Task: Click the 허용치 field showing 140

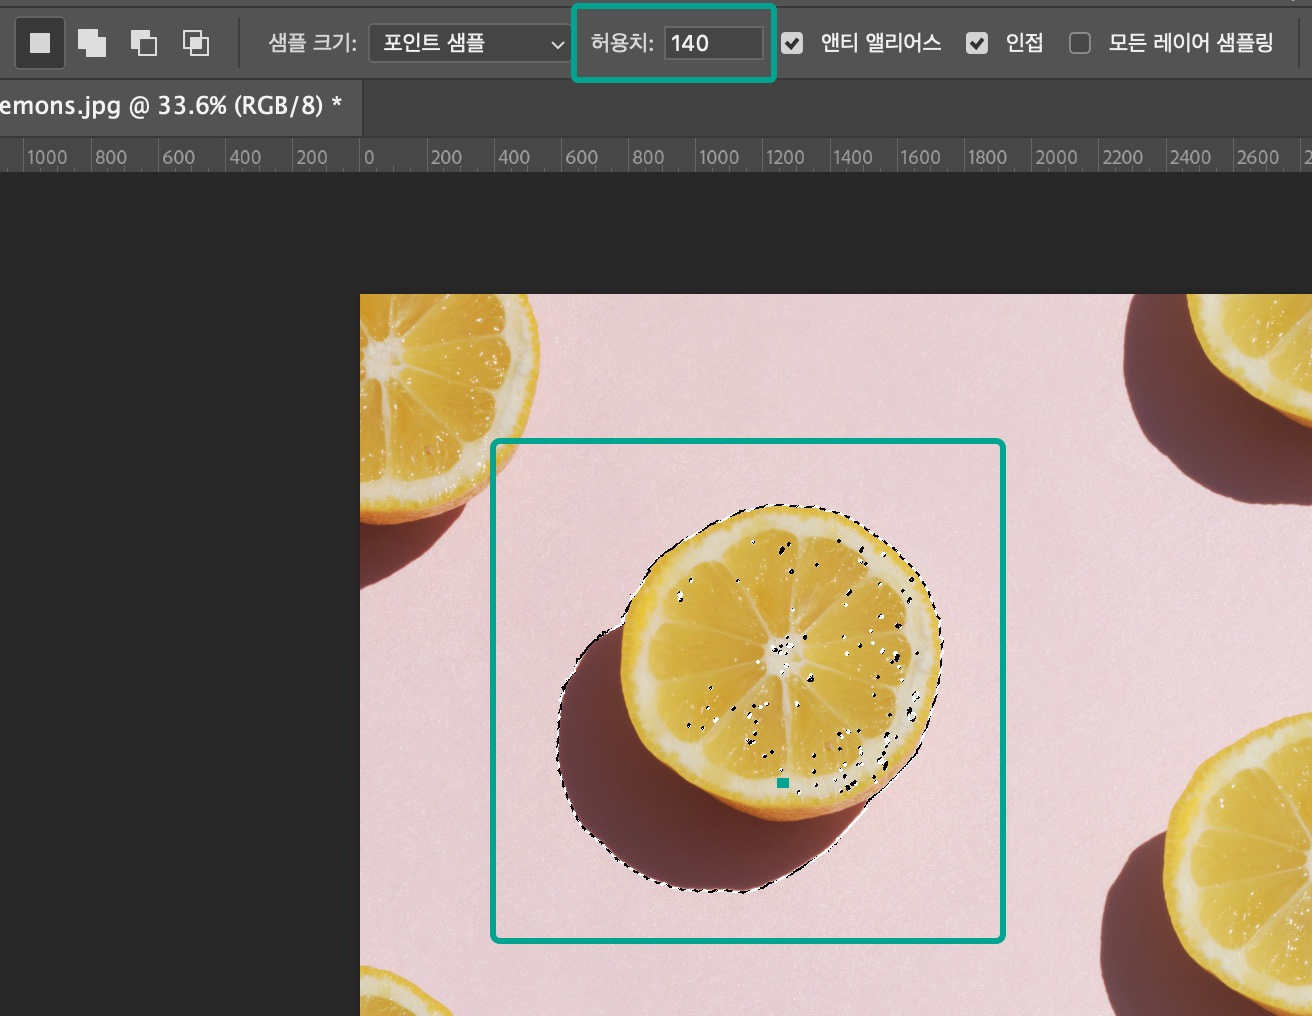Action: click(x=713, y=43)
